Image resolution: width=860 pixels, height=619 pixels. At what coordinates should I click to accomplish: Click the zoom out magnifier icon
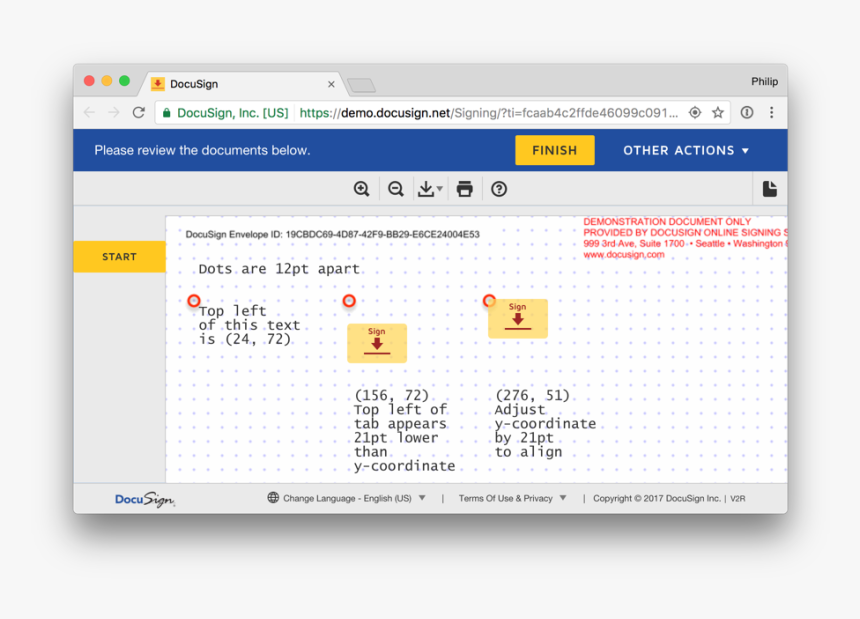click(395, 189)
